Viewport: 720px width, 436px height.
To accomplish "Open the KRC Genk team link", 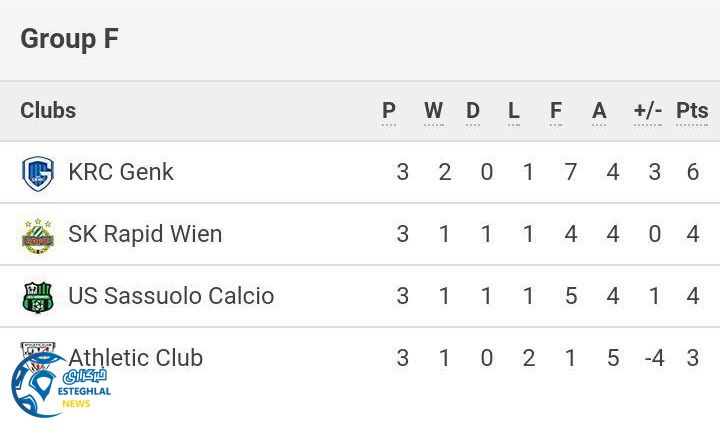I will click(x=121, y=172).
